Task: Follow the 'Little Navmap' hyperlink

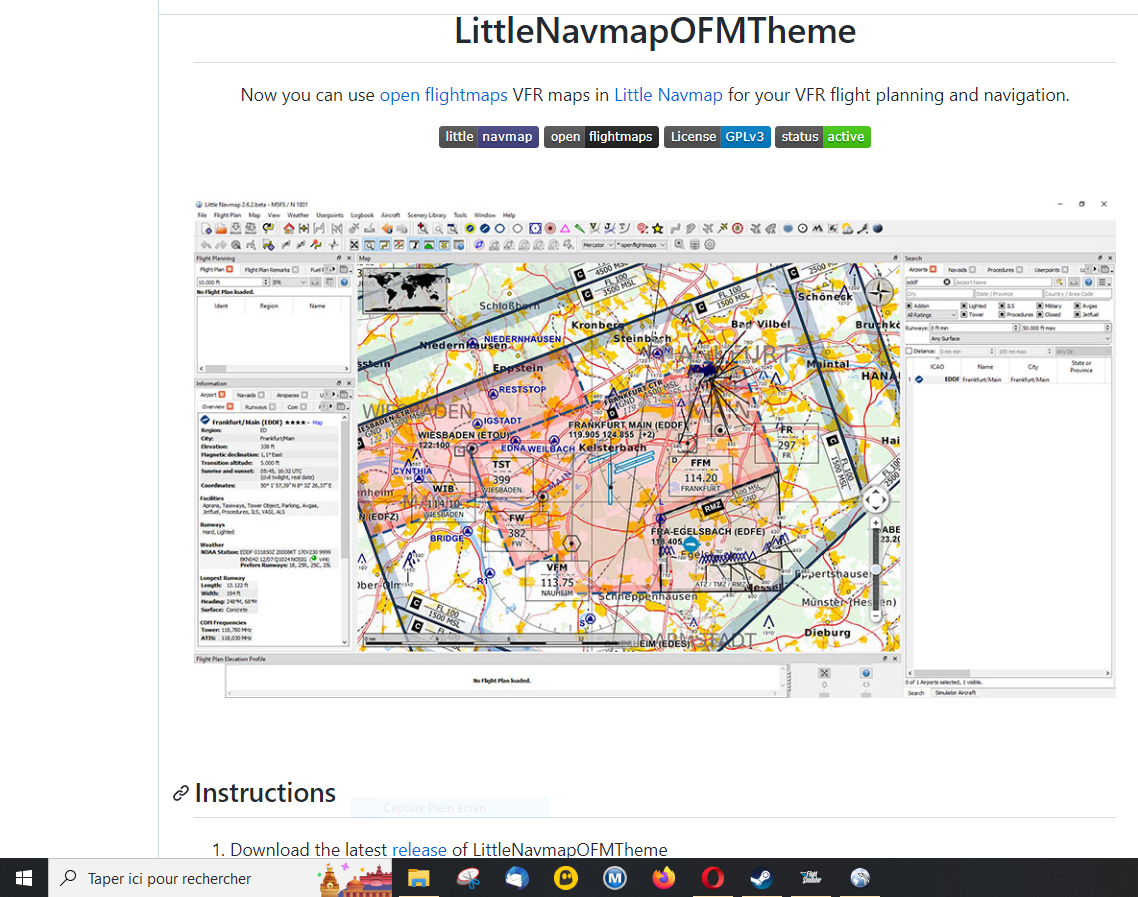Action: click(668, 95)
